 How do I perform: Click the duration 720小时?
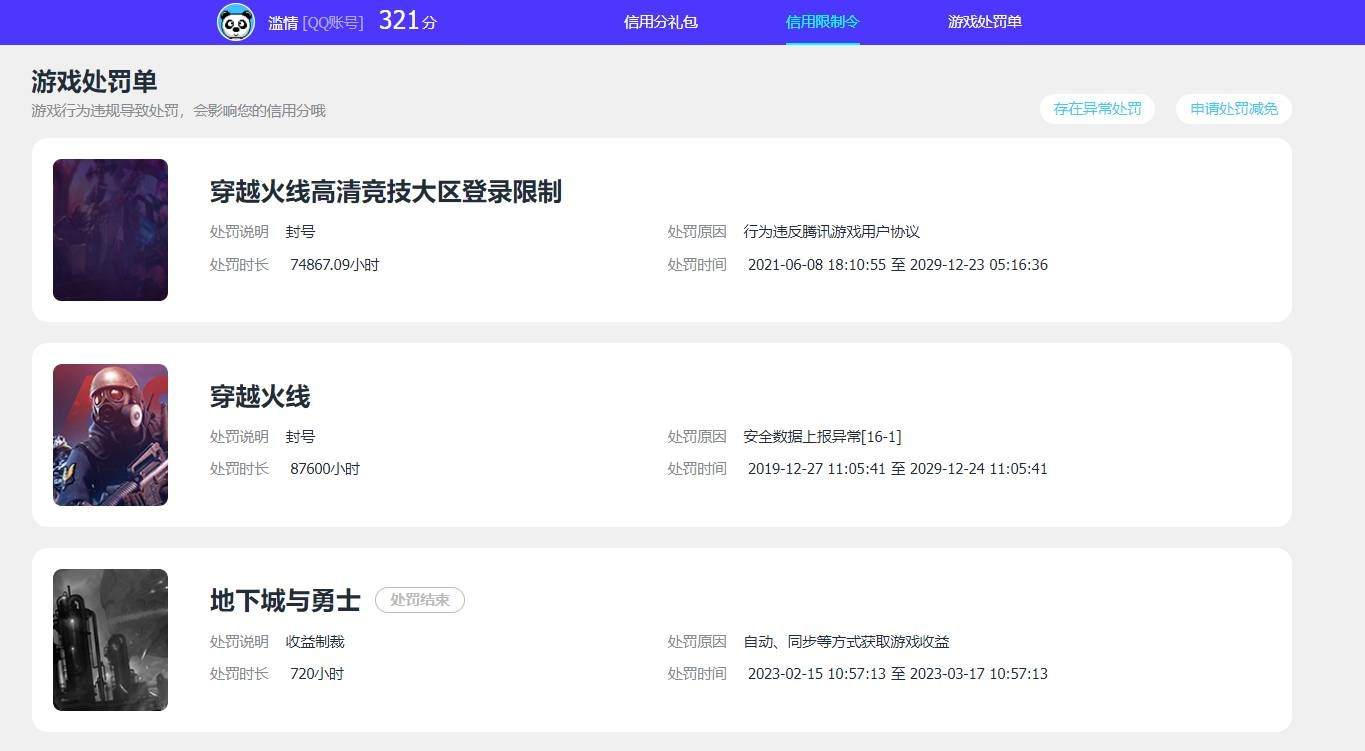[317, 674]
